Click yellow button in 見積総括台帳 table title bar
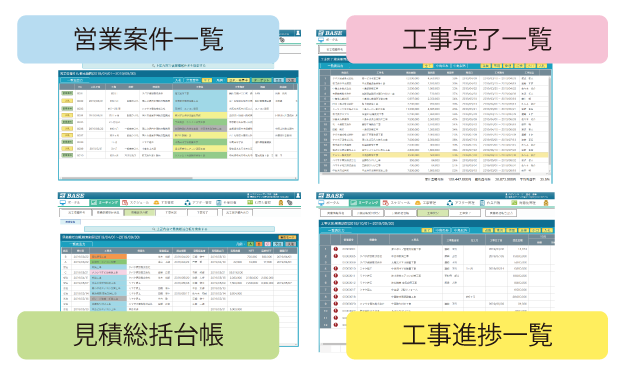The height and width of the screenshot is (372, 625). click(287, 238)
